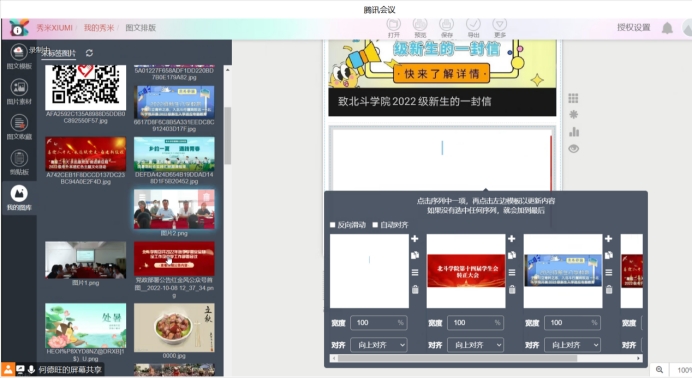Screen dimensions: 692x379
Task: Enable the 自动对齐 checkbox
Action: tap(375, 225)
